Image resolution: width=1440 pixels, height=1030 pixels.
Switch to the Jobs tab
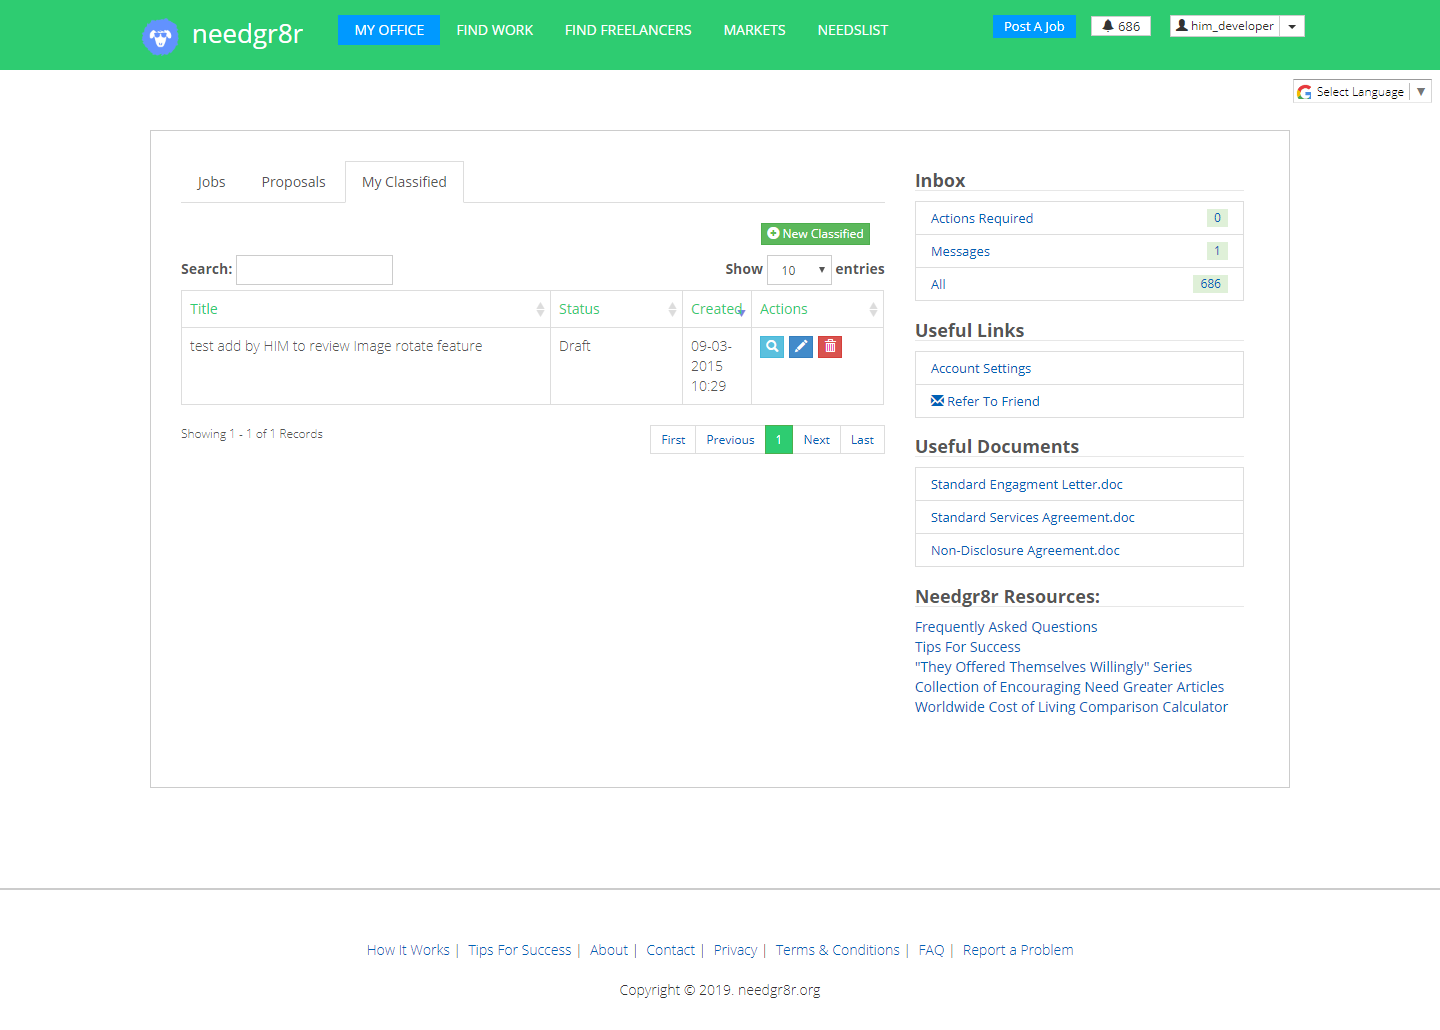coord(211,182)
